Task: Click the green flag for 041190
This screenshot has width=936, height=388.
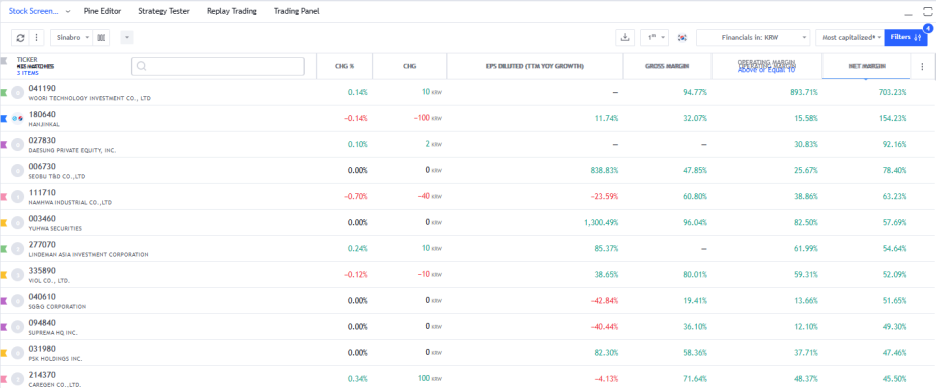Action: [4, 93]
